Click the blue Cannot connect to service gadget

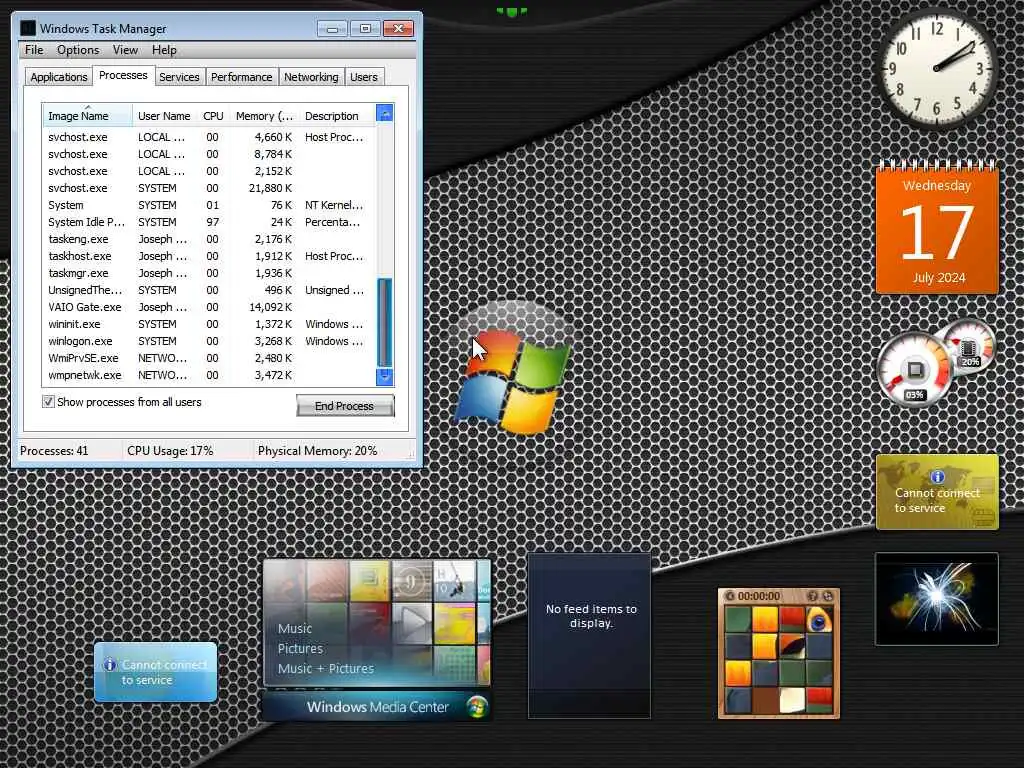[x=155, y=672]
